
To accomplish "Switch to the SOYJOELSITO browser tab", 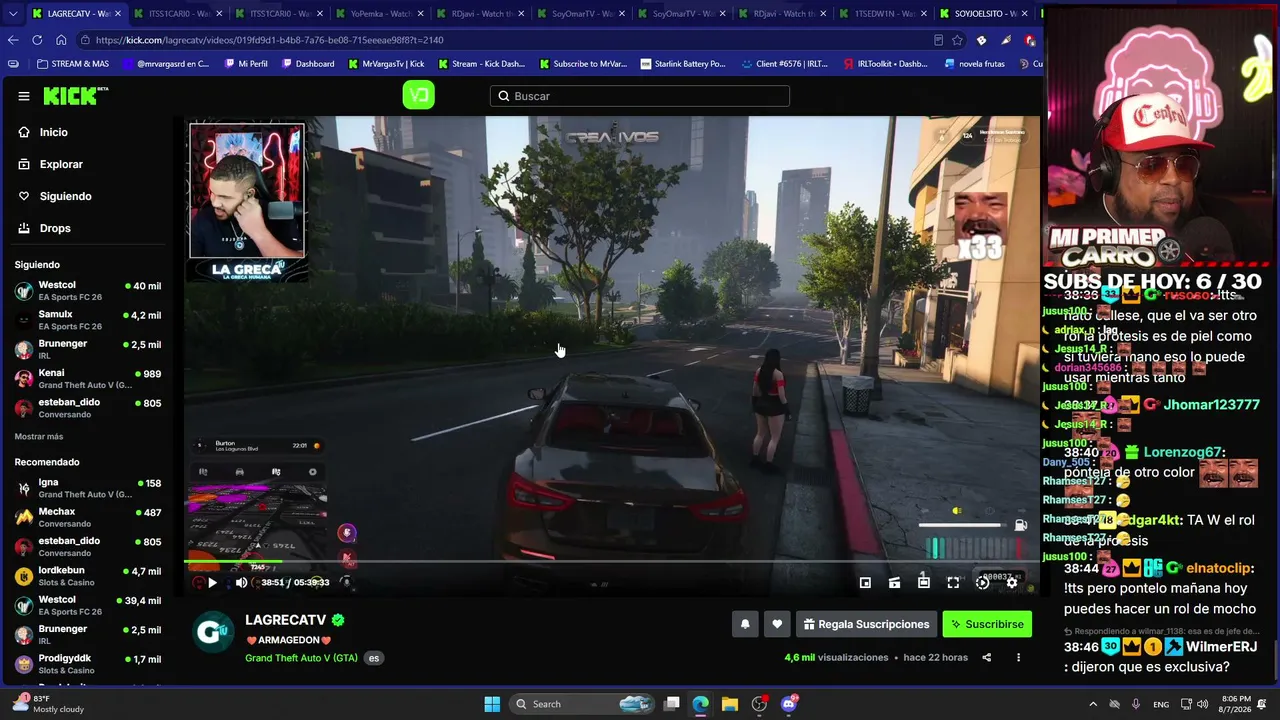I will pos(983,14).
